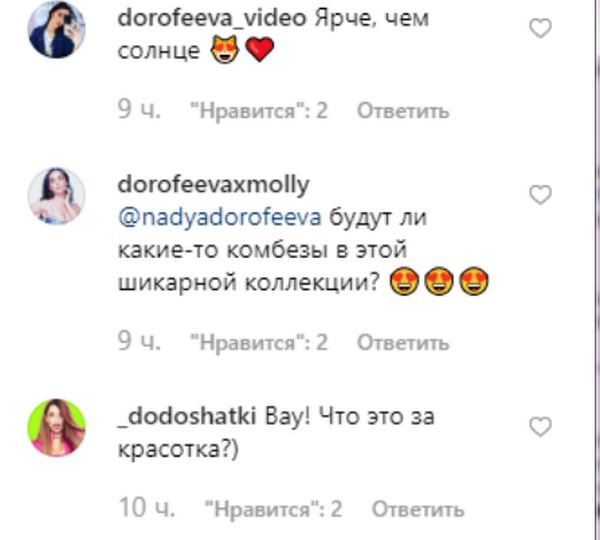Open the '9 ч.' timestamp under dorofeevaxmolly comment
The height and width of the screenshot is (540, 600).
(x=139, y=341)
